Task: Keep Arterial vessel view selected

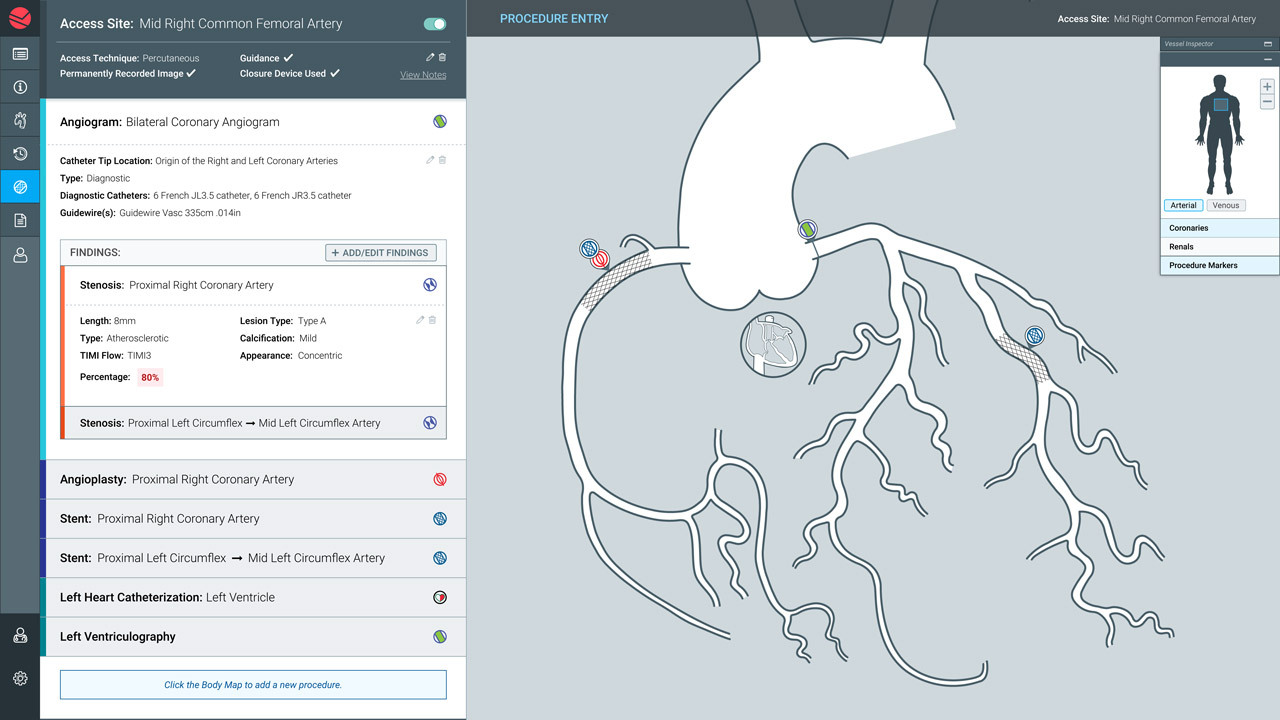Action: [1183, 205]
